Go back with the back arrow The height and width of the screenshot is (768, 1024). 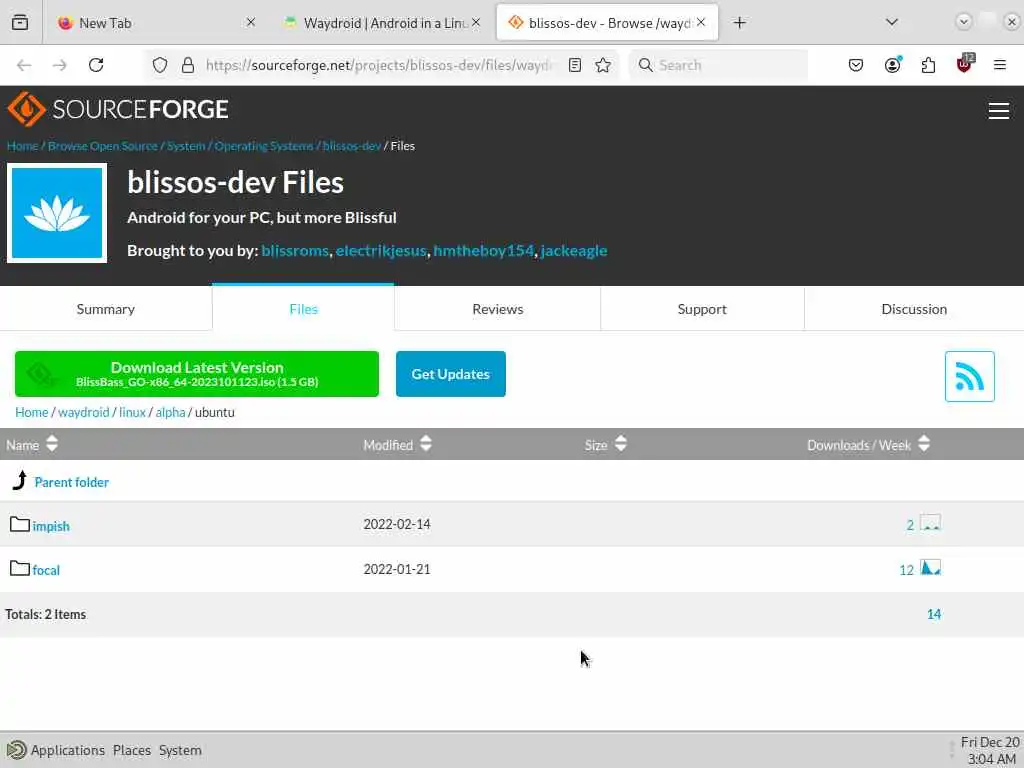pyautogui.click(x=24, y=65)
